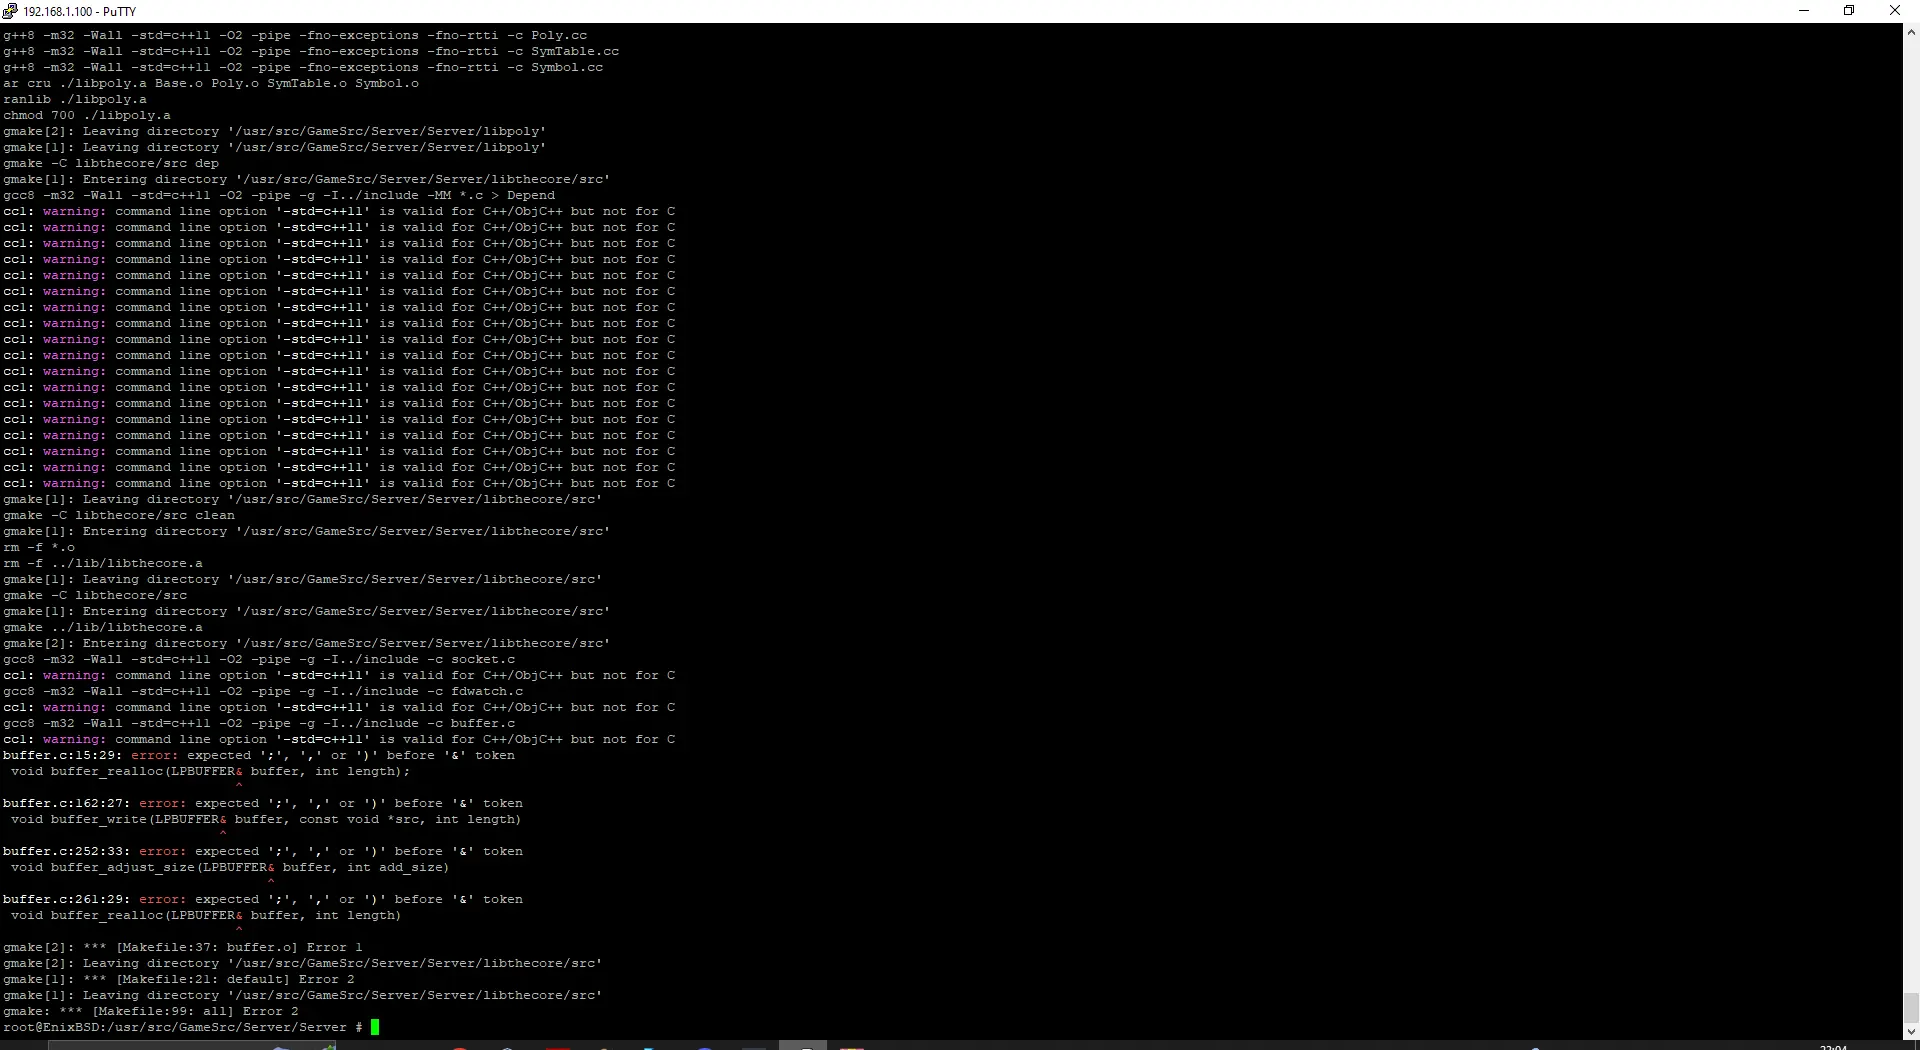
Task: Click the 'buffer.c:252:33: error' line
Action: [263, 851]
